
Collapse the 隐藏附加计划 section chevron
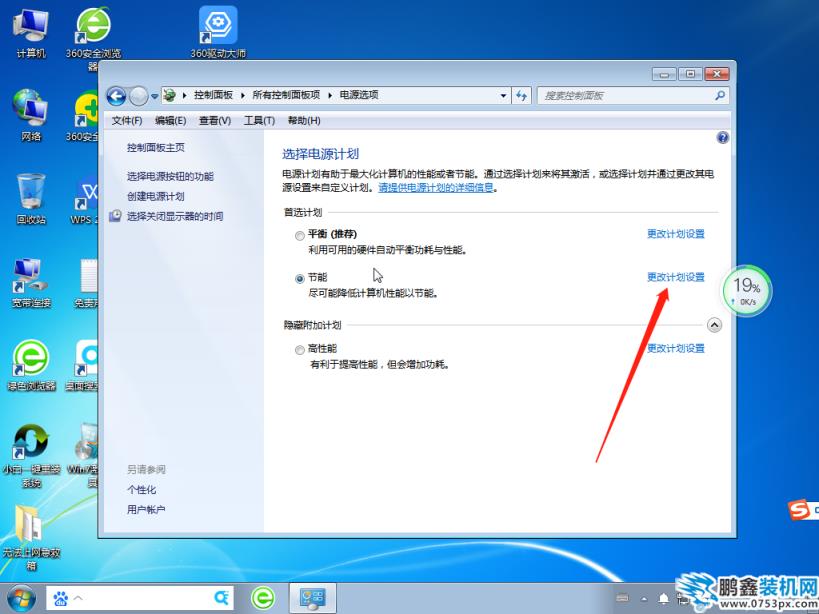(x=714, y=325)
